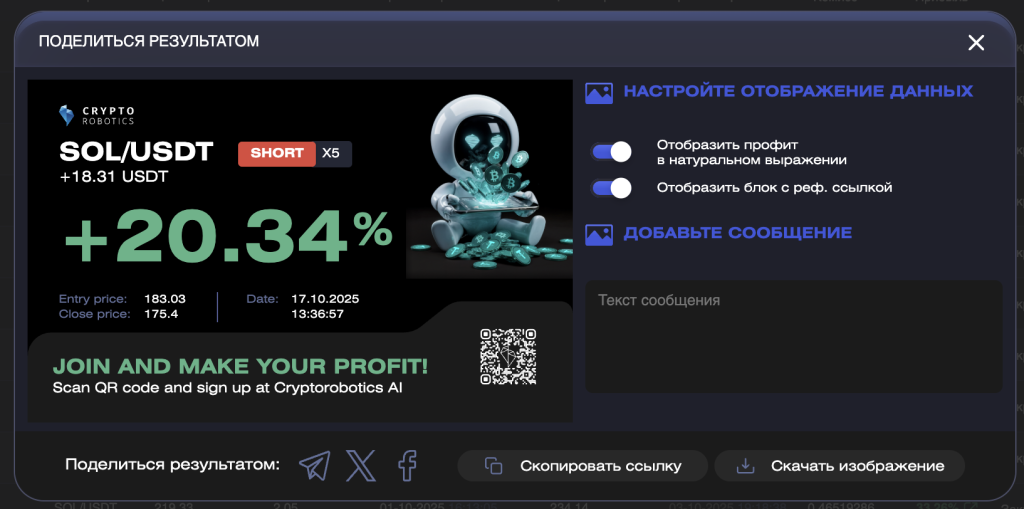The image size is (1024, 509).
Task: Share the result on Facebook
Action: click(x=406, y=465)
